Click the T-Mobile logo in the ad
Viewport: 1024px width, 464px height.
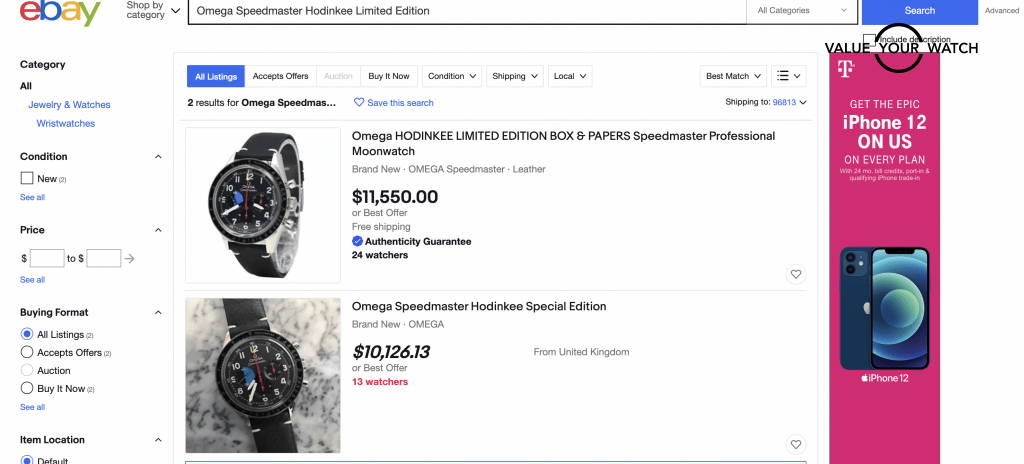point(845,69)
